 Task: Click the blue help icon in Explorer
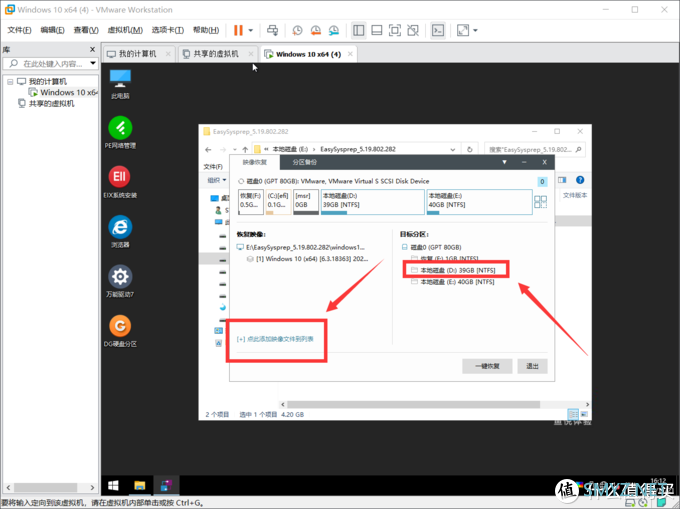[580, 180]
